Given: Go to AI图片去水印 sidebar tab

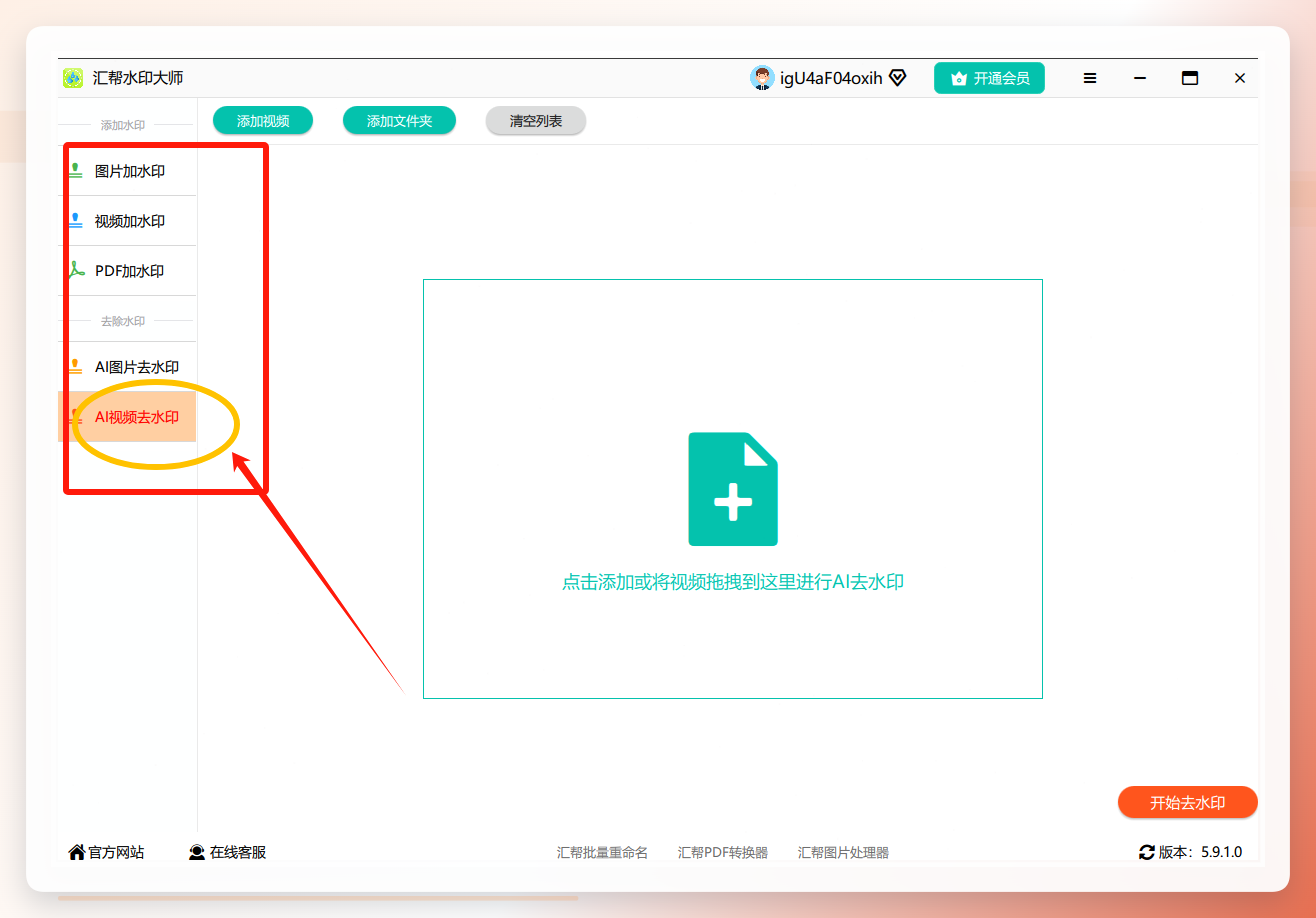Looking at the screenshot, I should [x=127, y=367].
